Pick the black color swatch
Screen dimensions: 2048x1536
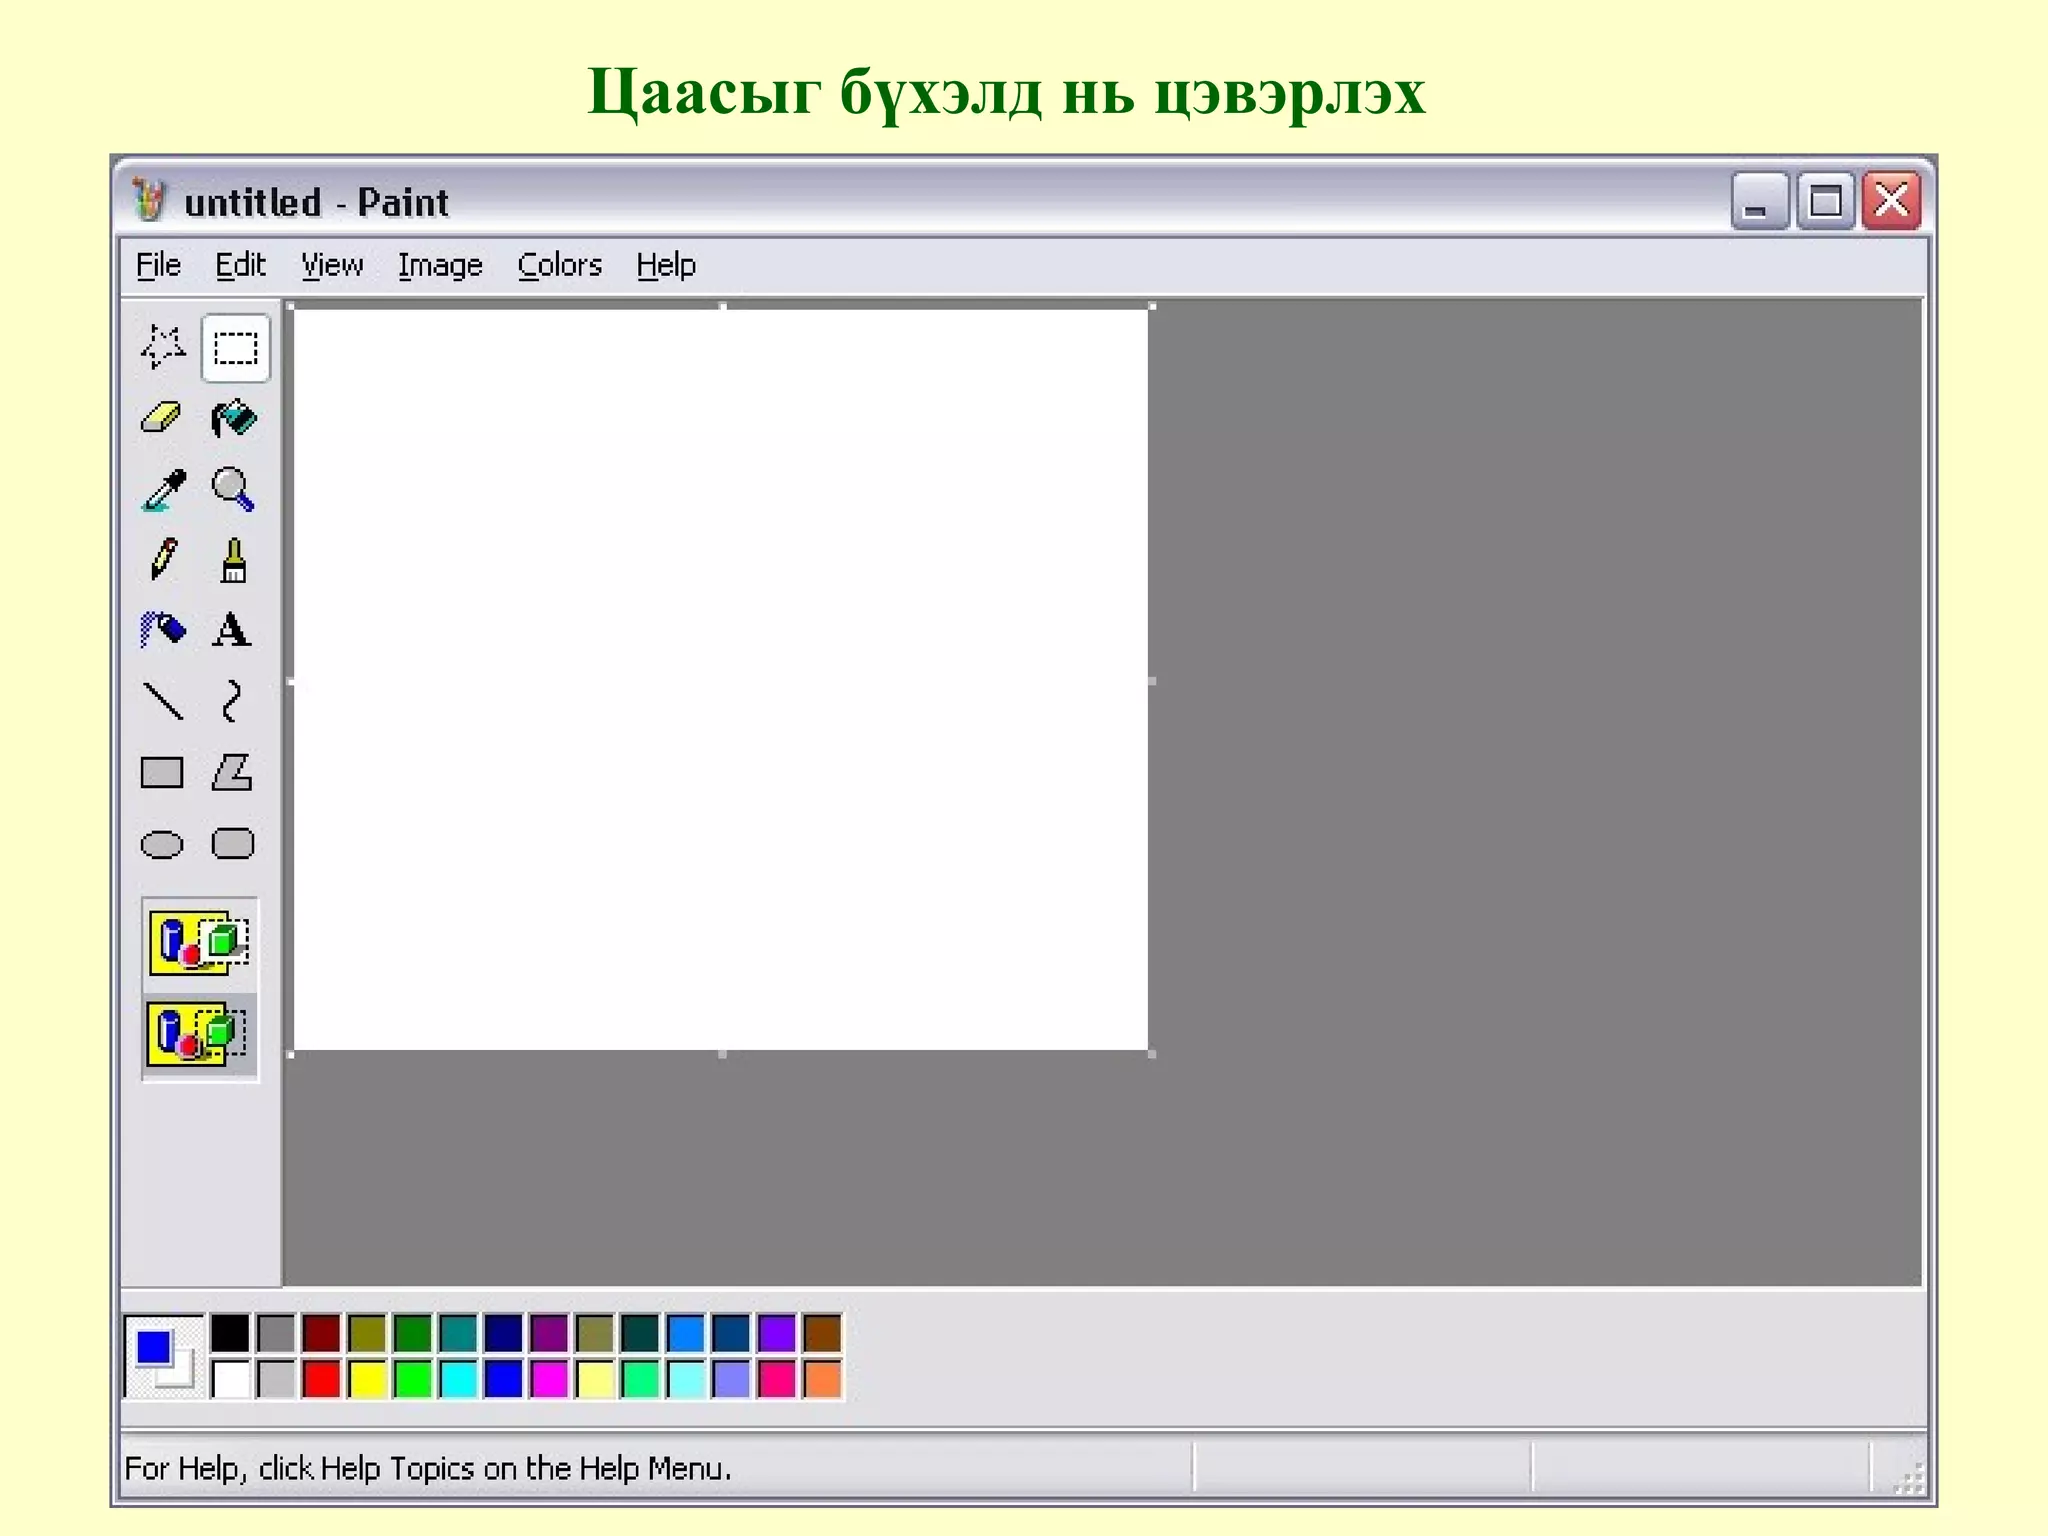pos(230,1333)
